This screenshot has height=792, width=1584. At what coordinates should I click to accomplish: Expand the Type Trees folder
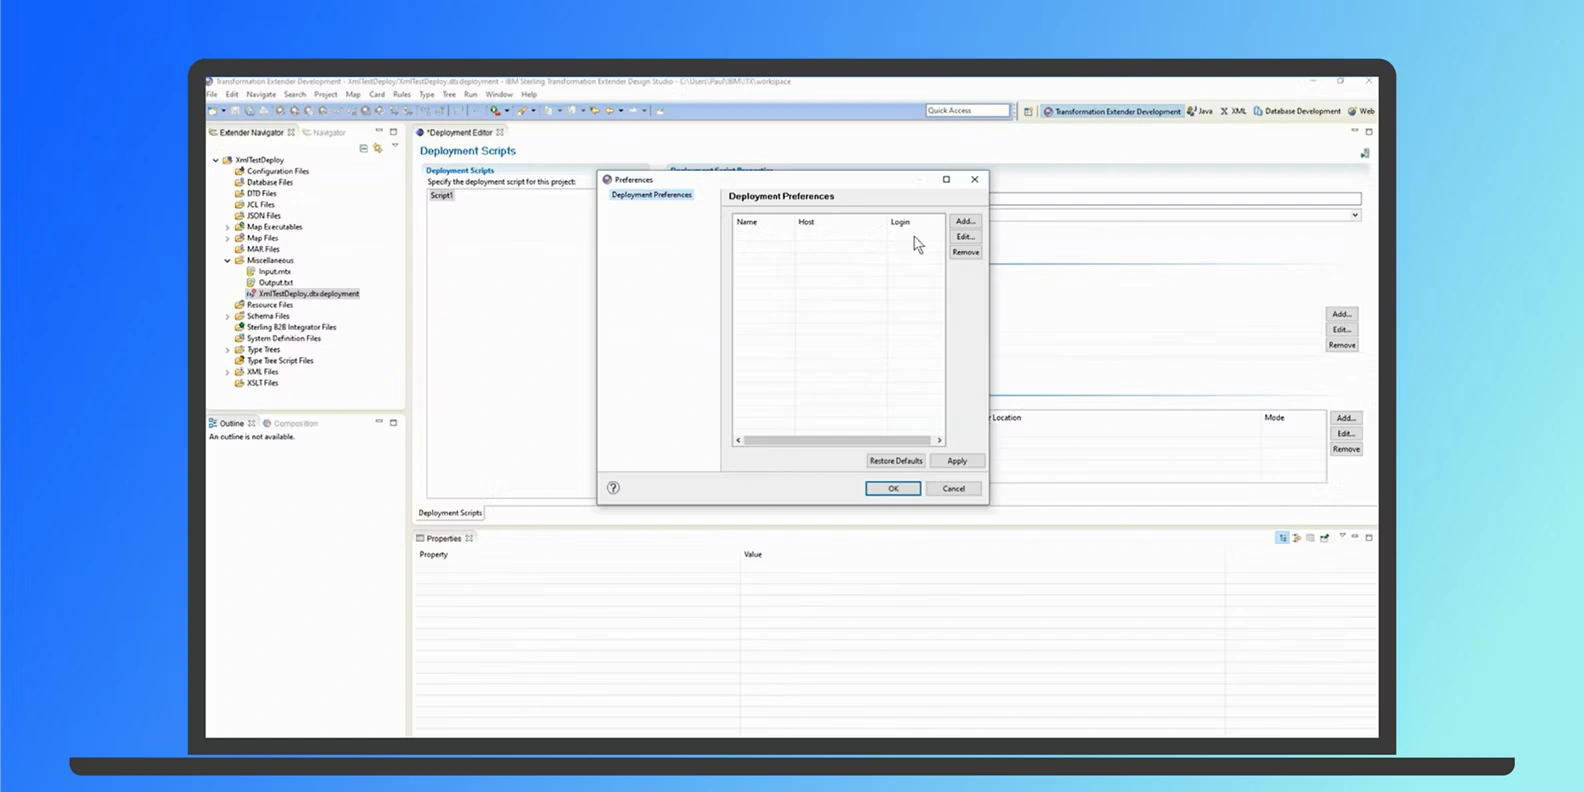[x=227, y=350]
